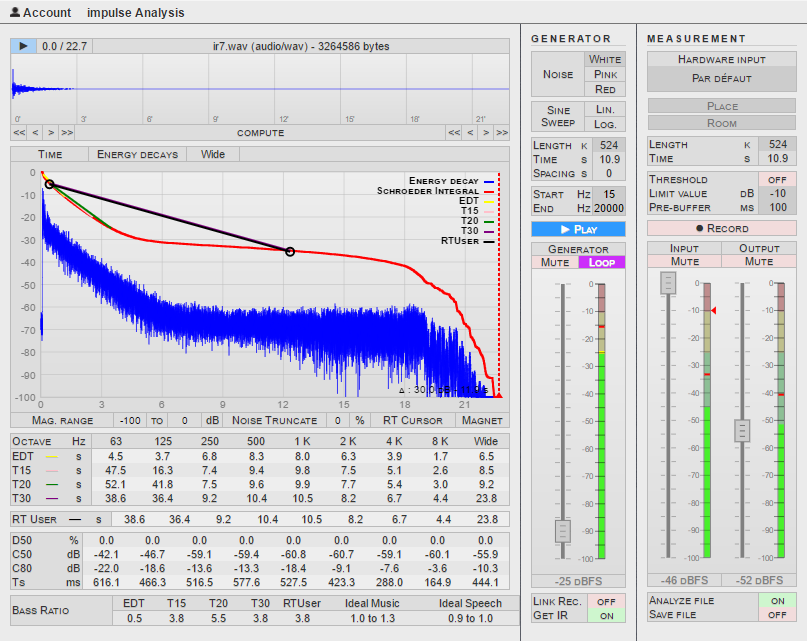Open the Hardware input Par défaut selector
Viewport: 807px width, 641px height.
tap(721, 78)
